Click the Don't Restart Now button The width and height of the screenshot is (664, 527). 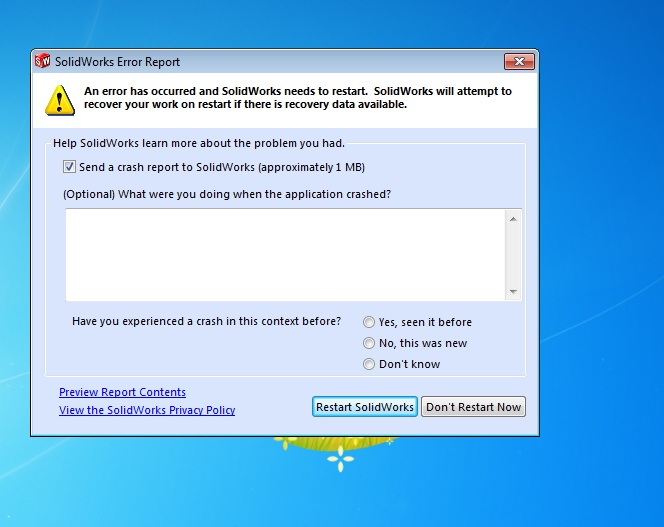(x=473, y=407)
